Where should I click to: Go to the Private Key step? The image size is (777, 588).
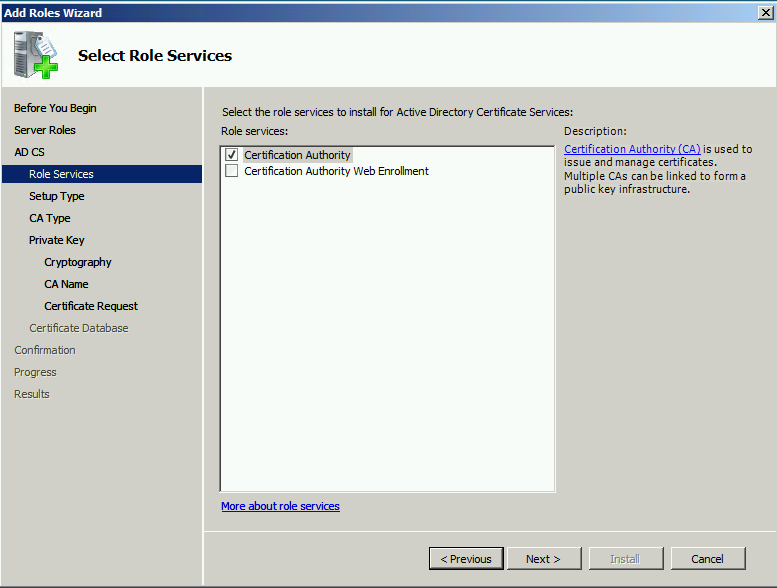(x=56, y=240)
